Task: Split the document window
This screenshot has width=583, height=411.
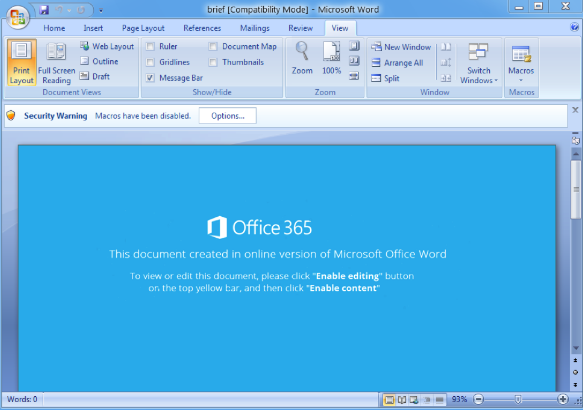Action: click(x=385, y=78)
